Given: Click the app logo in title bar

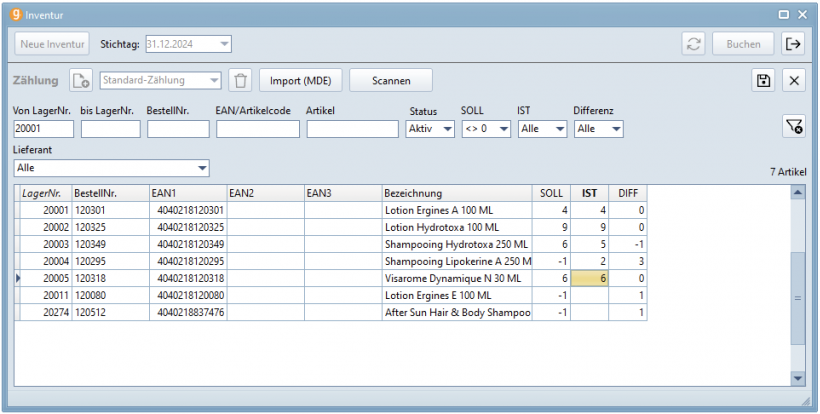Looking at the screenshot, I should [15, 14].
